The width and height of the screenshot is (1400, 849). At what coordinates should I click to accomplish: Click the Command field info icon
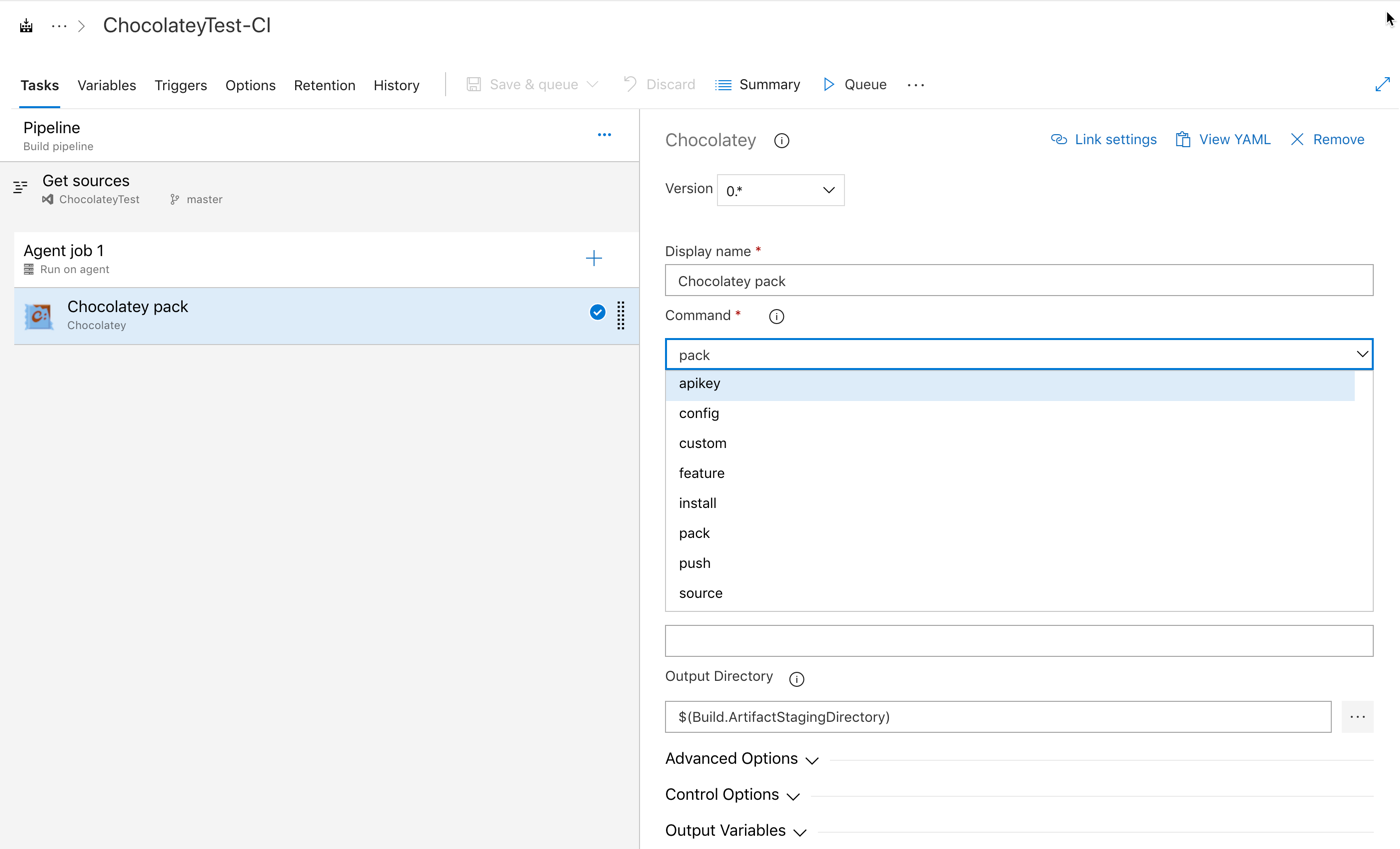coord(776,317)
